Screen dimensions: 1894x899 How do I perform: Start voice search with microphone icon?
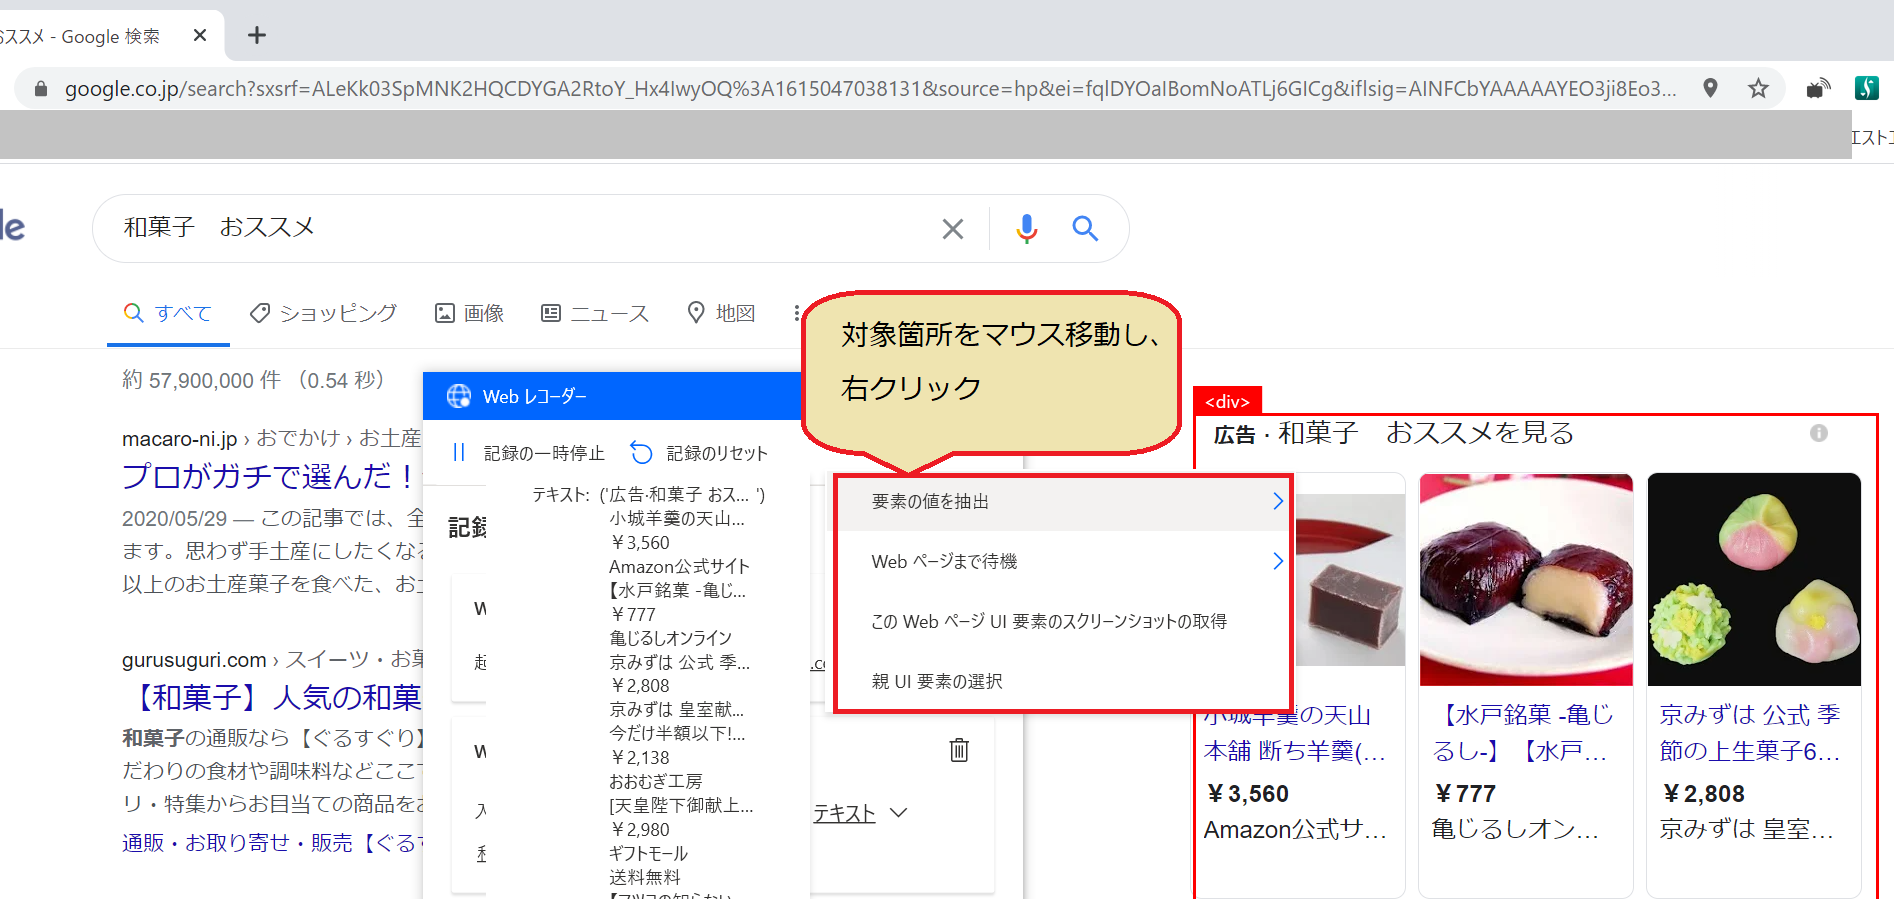(x=1026, y=229)
